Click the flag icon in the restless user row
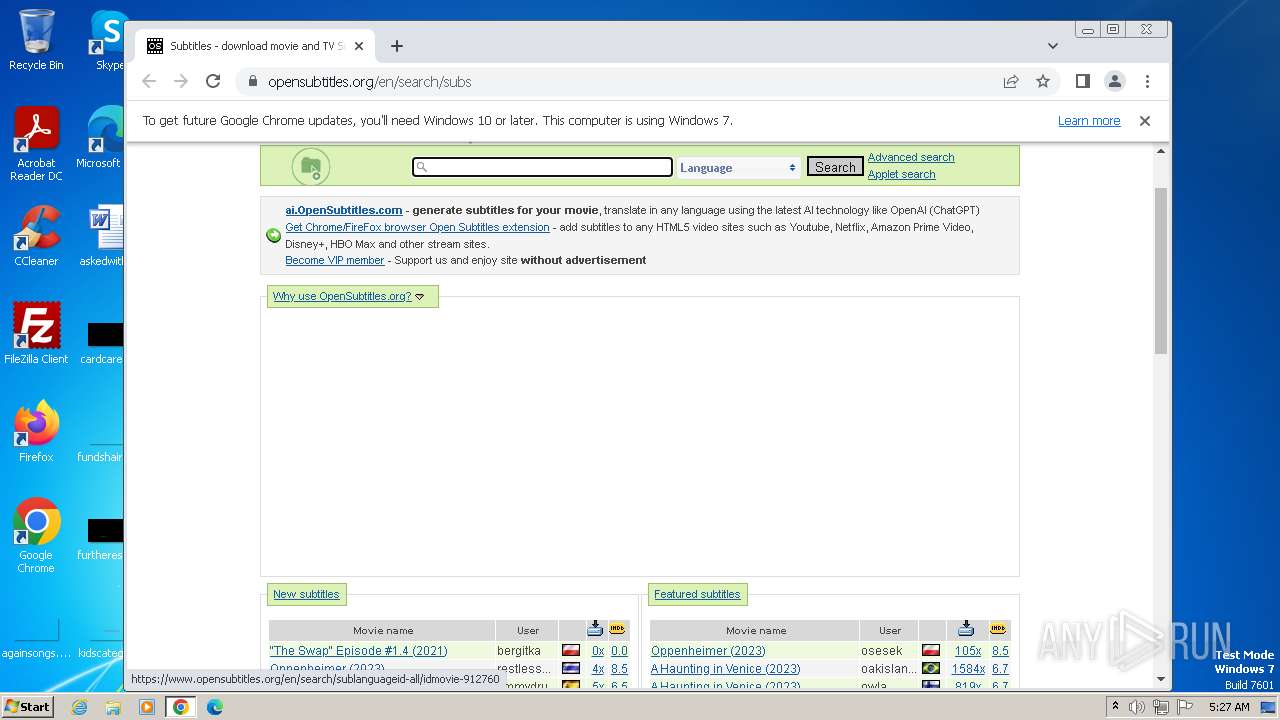 571,669
